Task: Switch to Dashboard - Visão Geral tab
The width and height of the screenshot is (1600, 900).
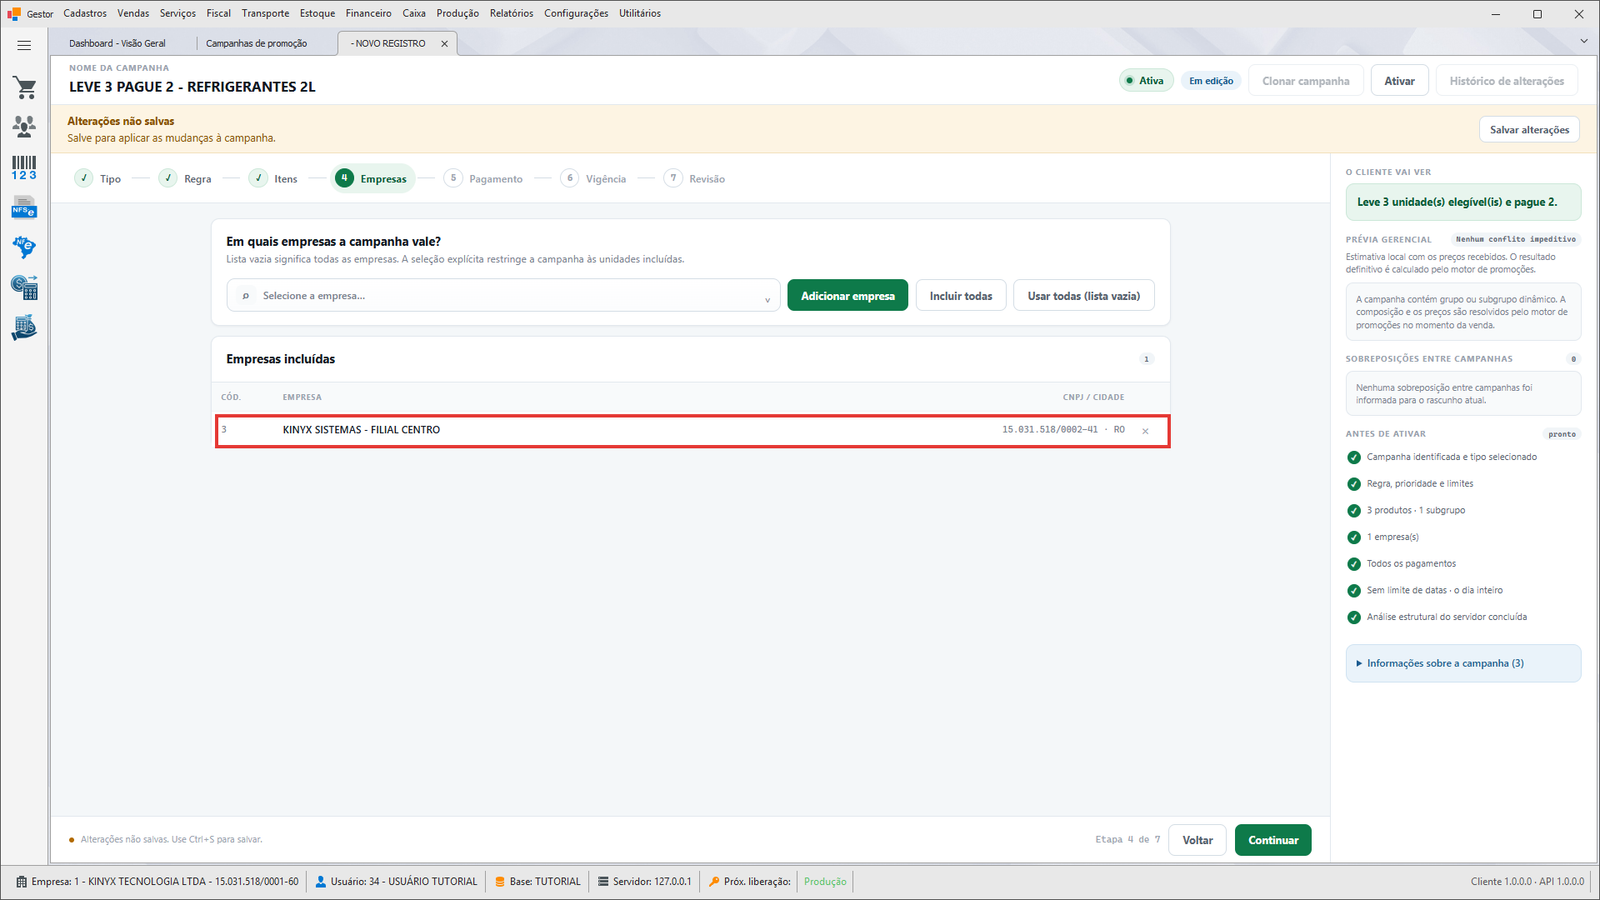Action: click(118, 44)
